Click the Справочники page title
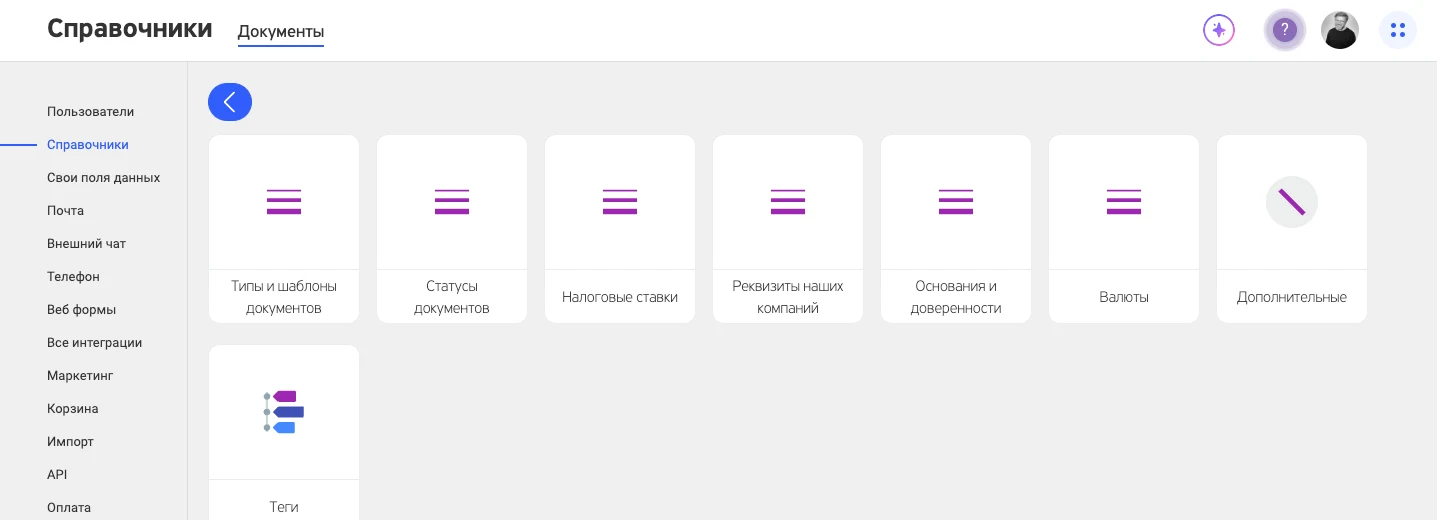Viewport: 1440px width, 520px height. click(130, 28)
